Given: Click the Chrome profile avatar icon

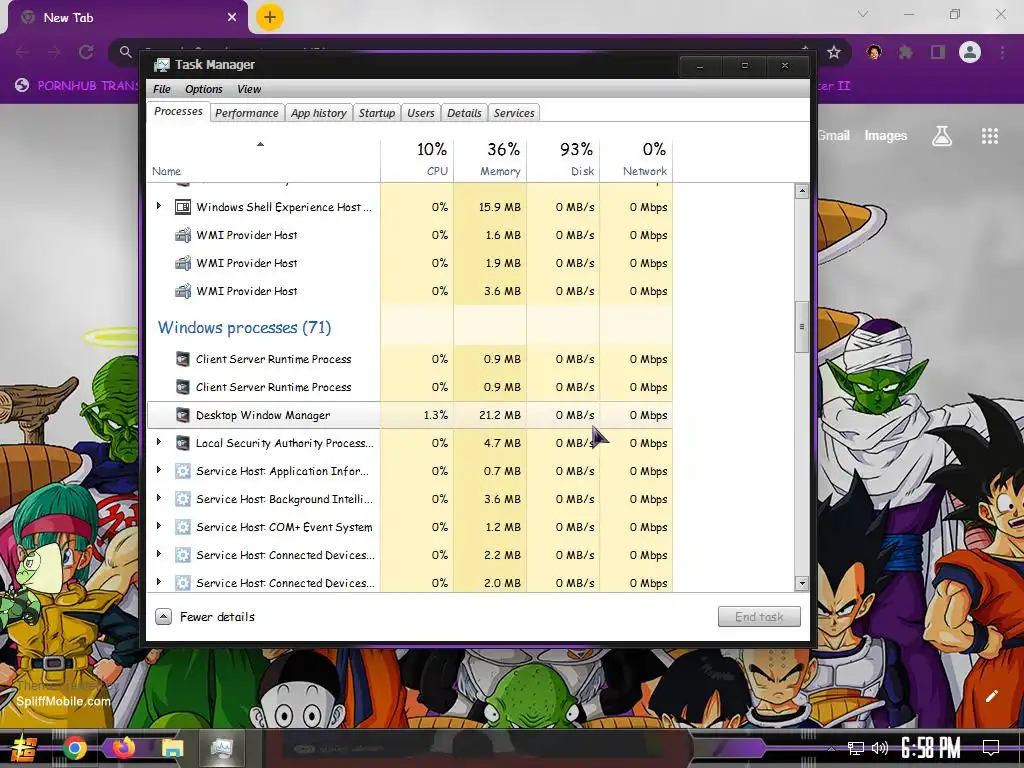Looking at the screenshot, I should pos(970,52).
